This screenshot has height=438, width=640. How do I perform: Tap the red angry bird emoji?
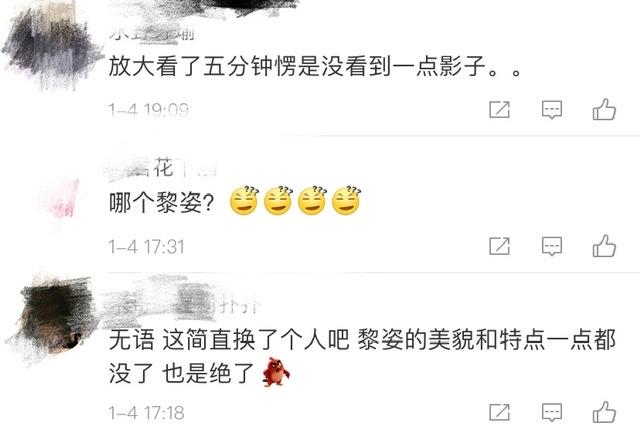(276, 371)
